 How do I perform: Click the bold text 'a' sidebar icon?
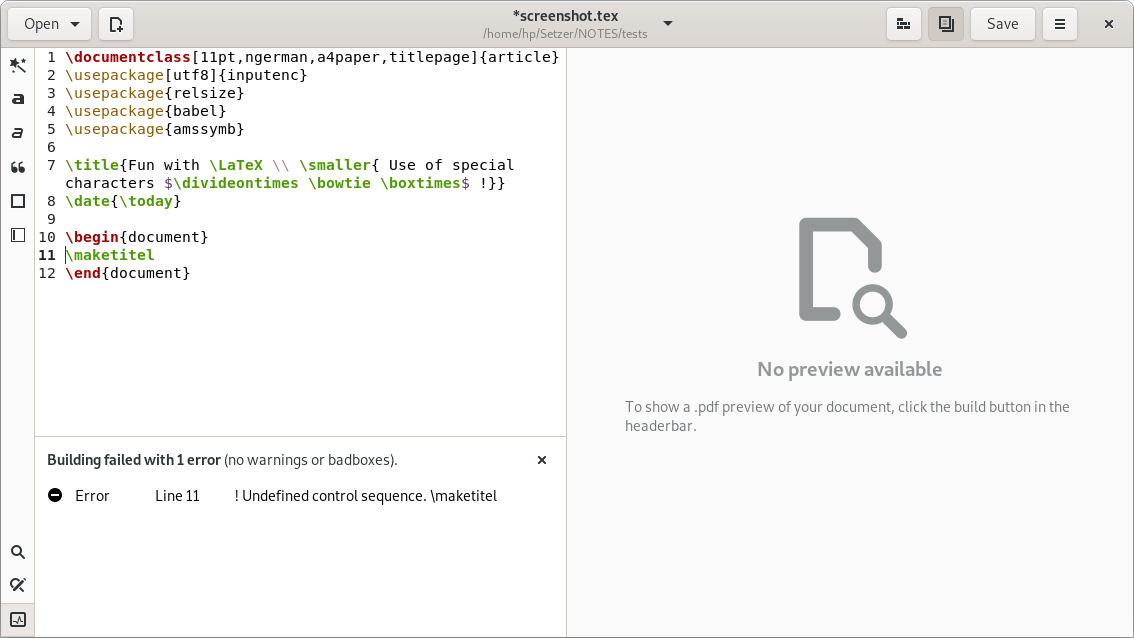click(x=18, y=99)
